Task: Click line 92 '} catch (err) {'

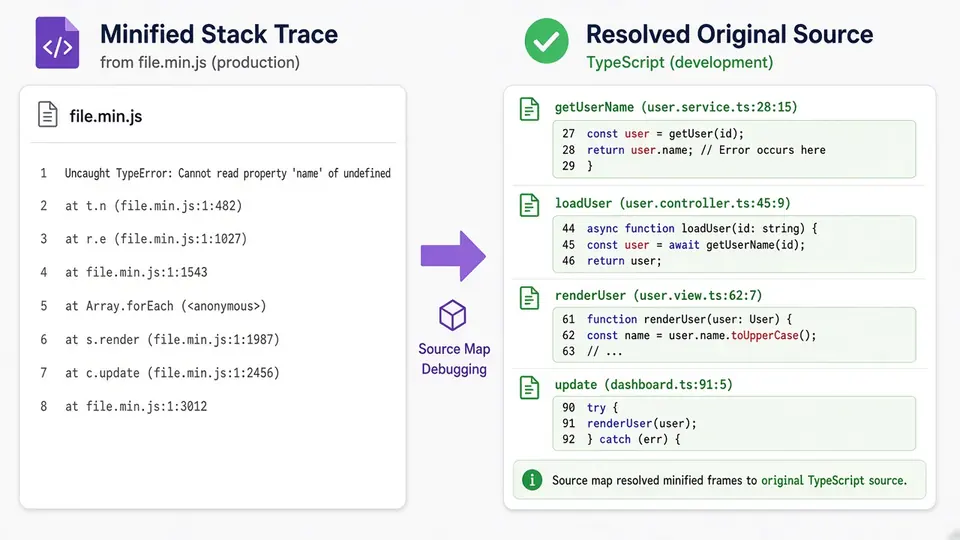Action: (633, 440)
